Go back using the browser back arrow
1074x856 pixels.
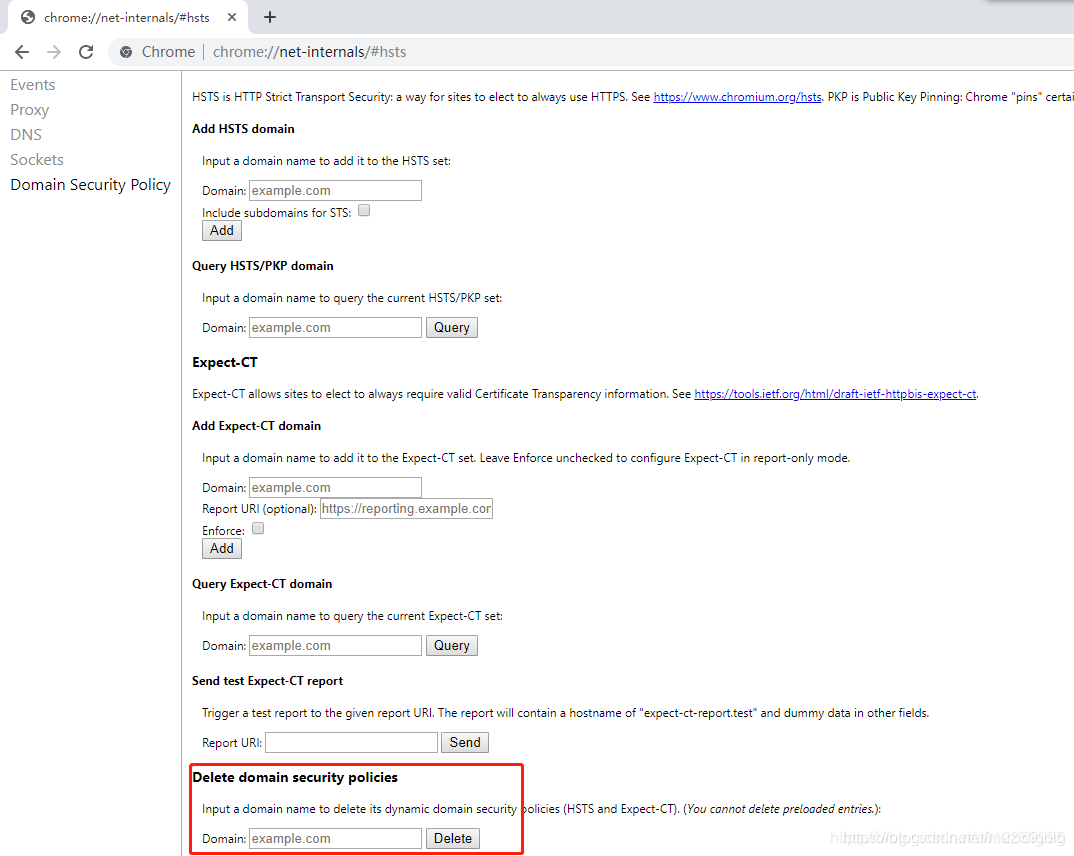click(x=22, y=52)
